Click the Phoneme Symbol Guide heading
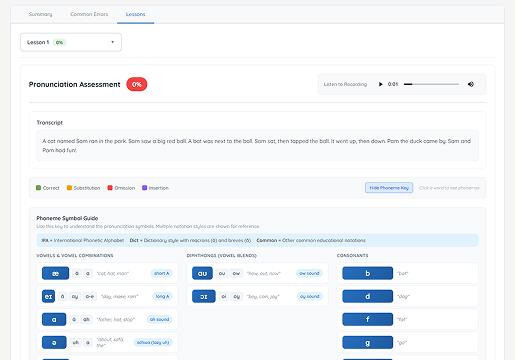The width and height of the screenshot is (515, 360). click(x=67, y=218)
